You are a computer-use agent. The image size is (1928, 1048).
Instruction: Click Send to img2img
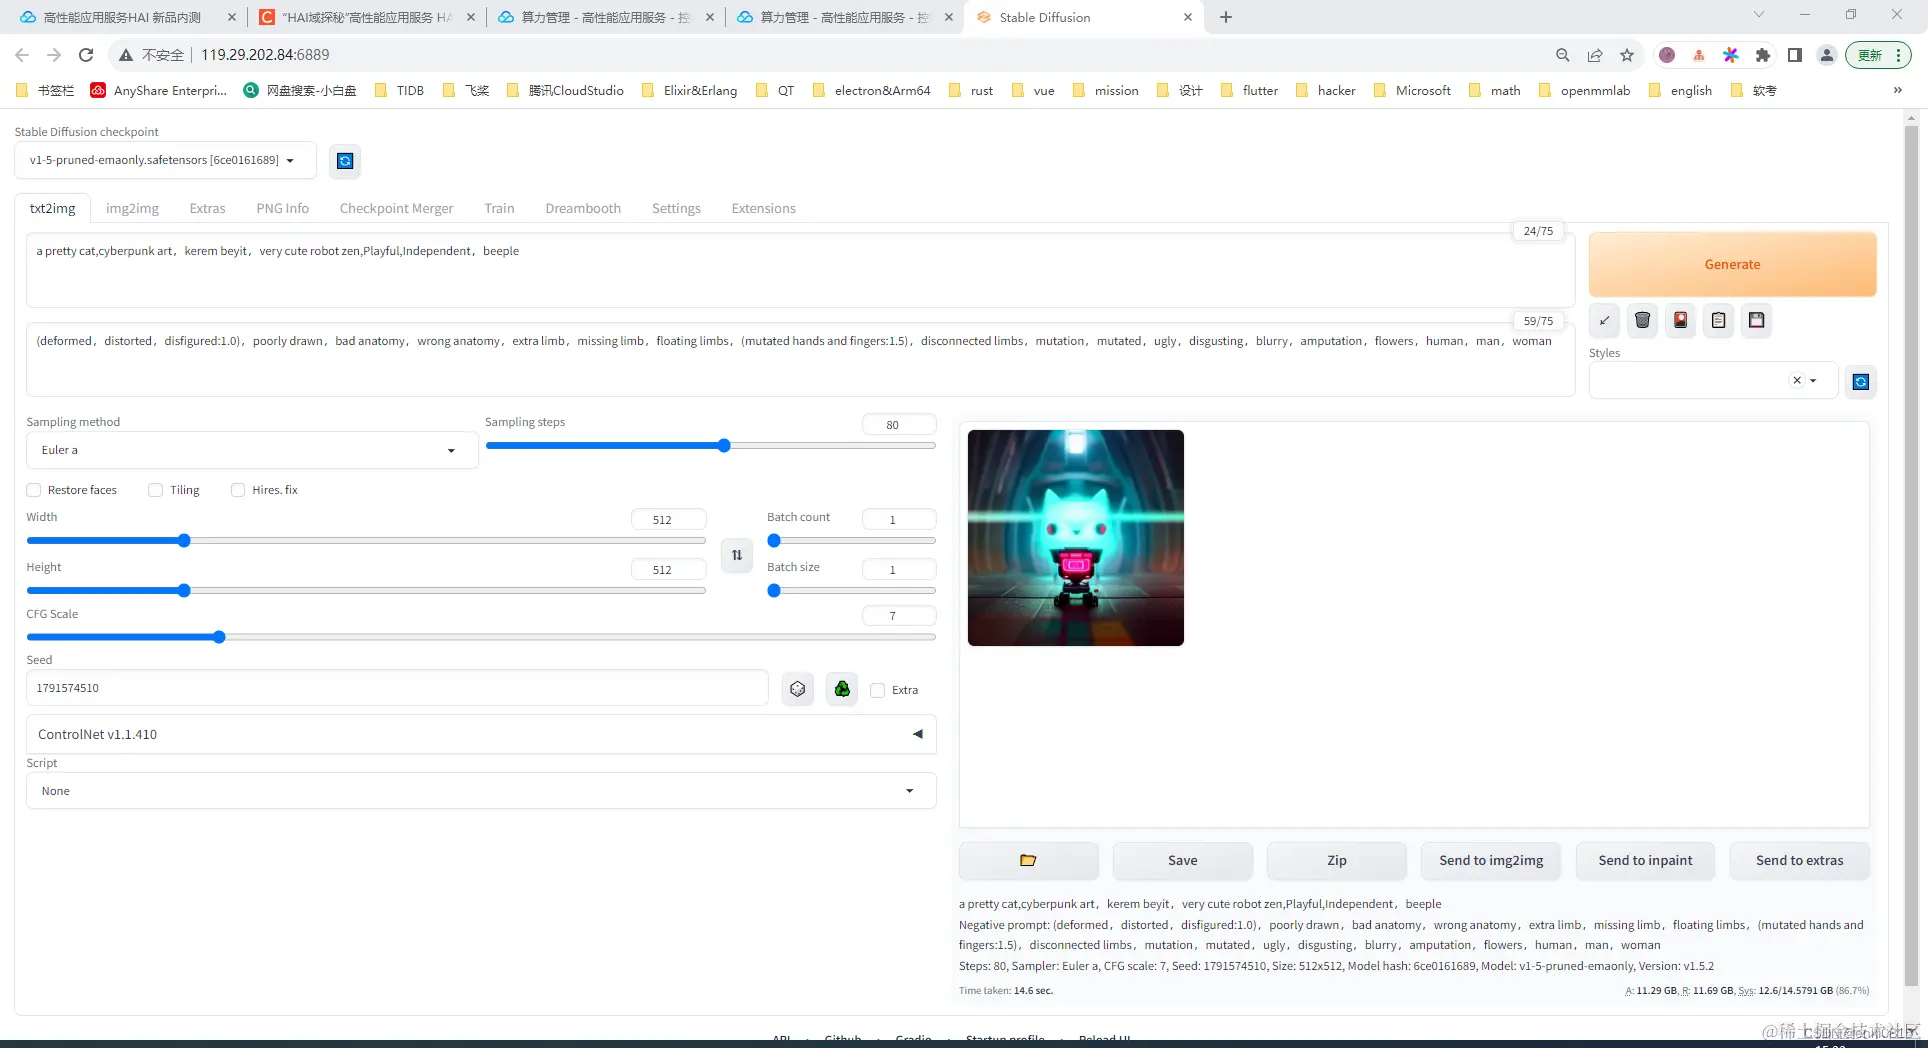point(1491,860)
